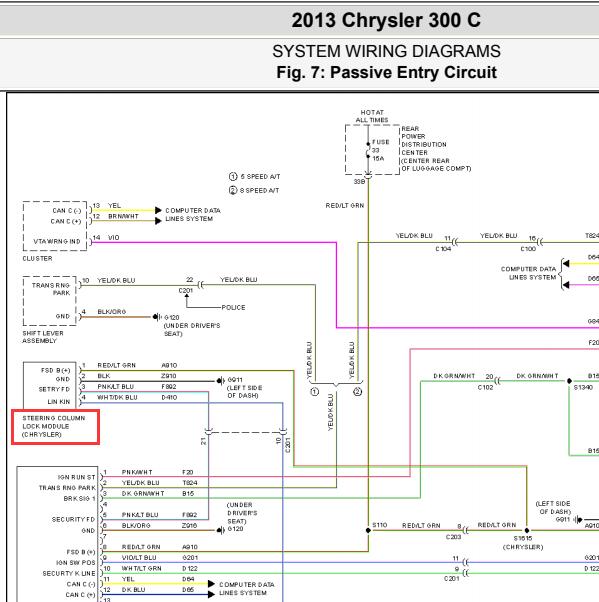
Task: Click the "IGN RUN ST" pin label
Action: [x=76, y=477]
